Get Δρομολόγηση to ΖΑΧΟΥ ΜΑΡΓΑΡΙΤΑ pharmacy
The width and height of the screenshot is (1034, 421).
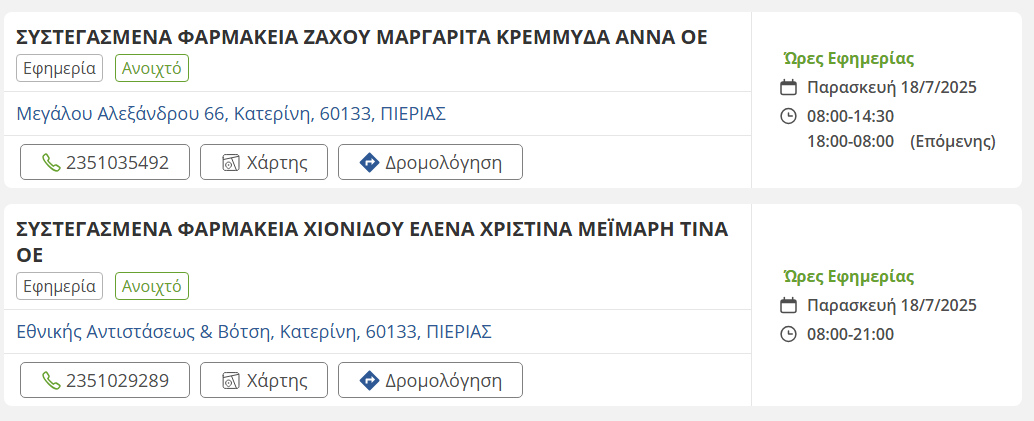430,162
